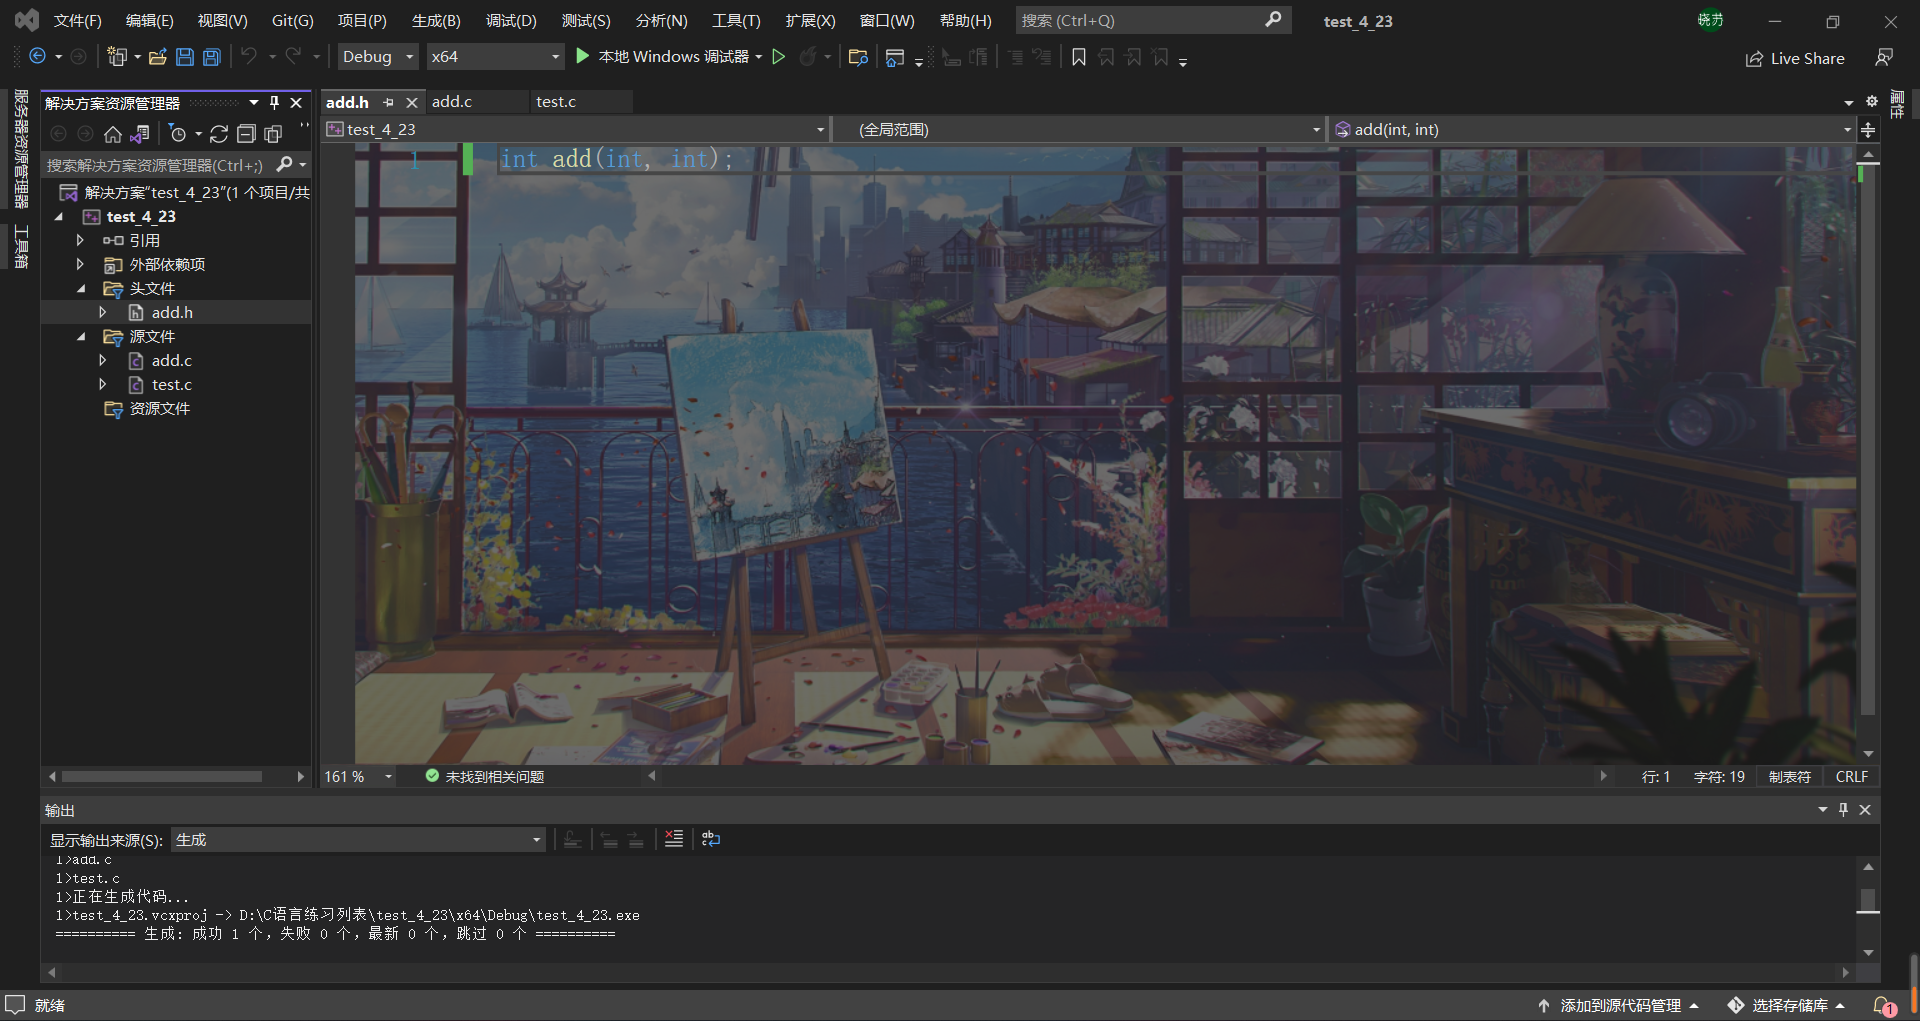Open the Debug configuration dropdown
Image resolution: width=1920 pixels, height=1021 pixels.
tap(378, 57)
